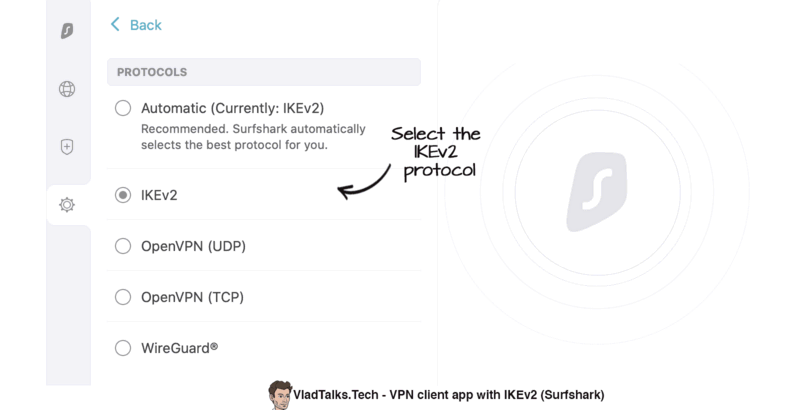Select the Automatic protocol radio button

click(123, 108)
